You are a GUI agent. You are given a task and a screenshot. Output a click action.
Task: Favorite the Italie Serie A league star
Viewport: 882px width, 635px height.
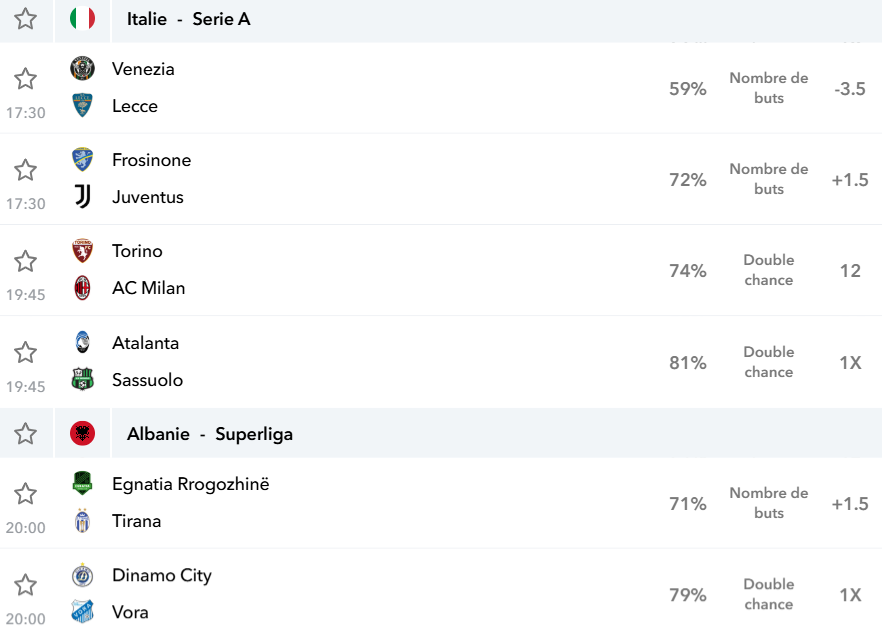click(25, 19)
